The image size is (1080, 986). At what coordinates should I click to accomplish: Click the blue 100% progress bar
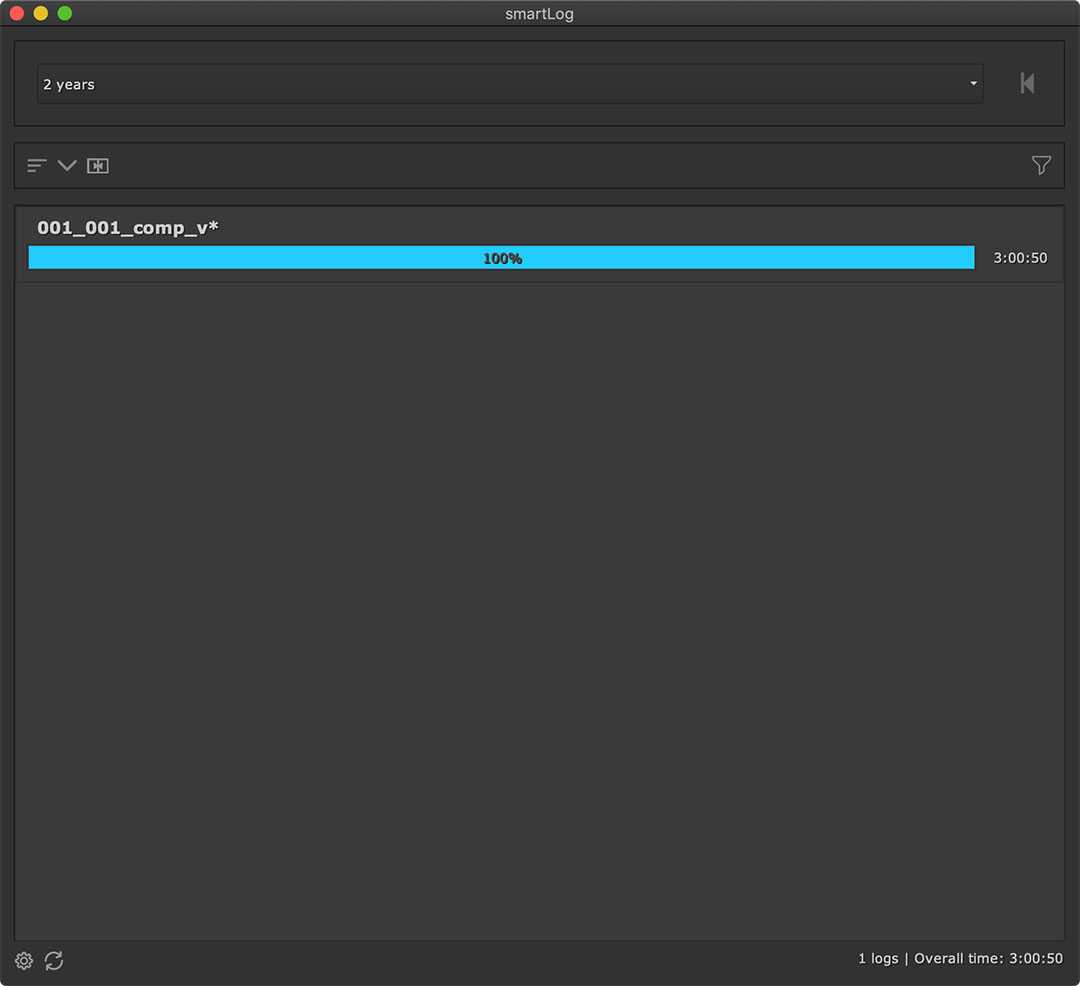coord(501,258)
